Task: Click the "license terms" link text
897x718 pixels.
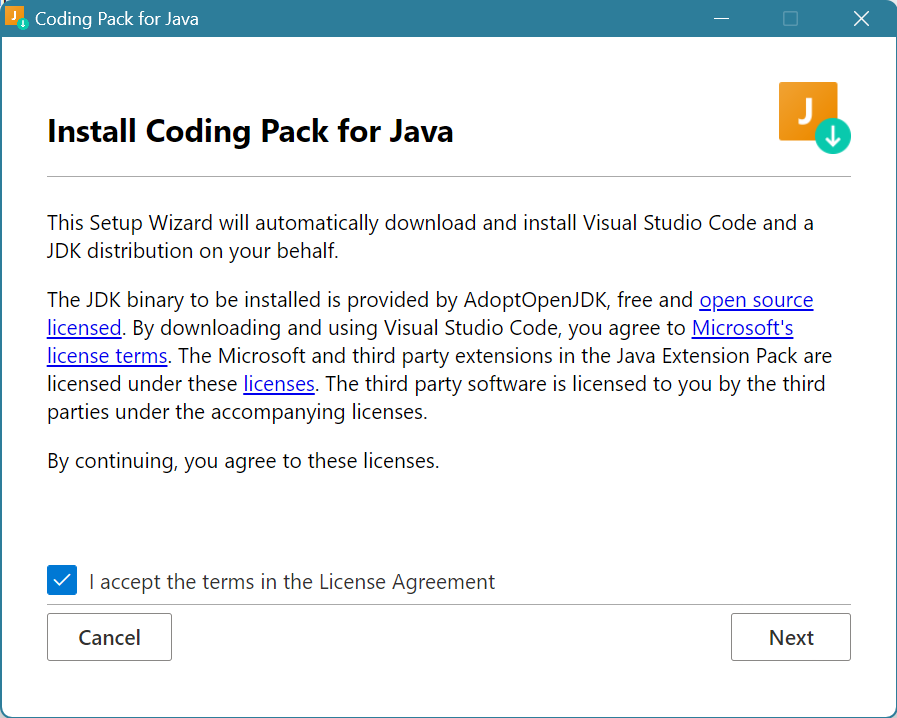Action: point(107,356)
